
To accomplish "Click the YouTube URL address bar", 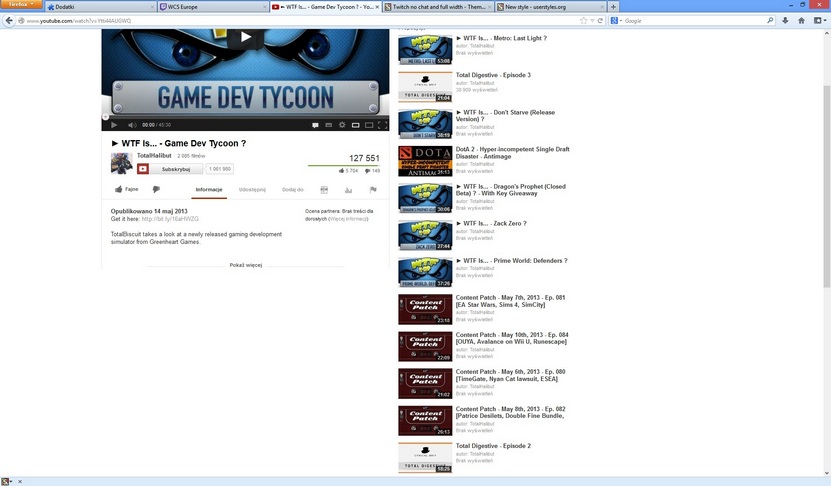I will coord(297,21).
